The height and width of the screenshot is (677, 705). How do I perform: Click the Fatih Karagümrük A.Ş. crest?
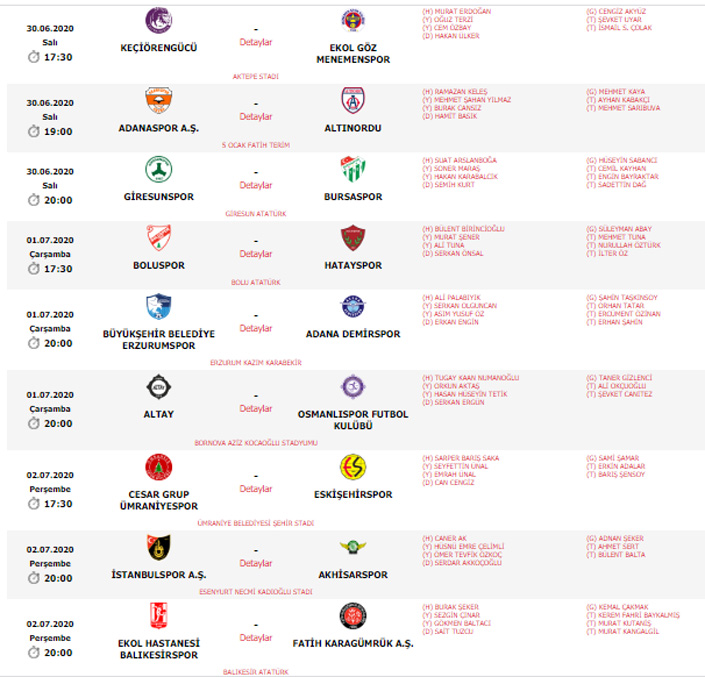pyautogui.click(x=353, y=616)
